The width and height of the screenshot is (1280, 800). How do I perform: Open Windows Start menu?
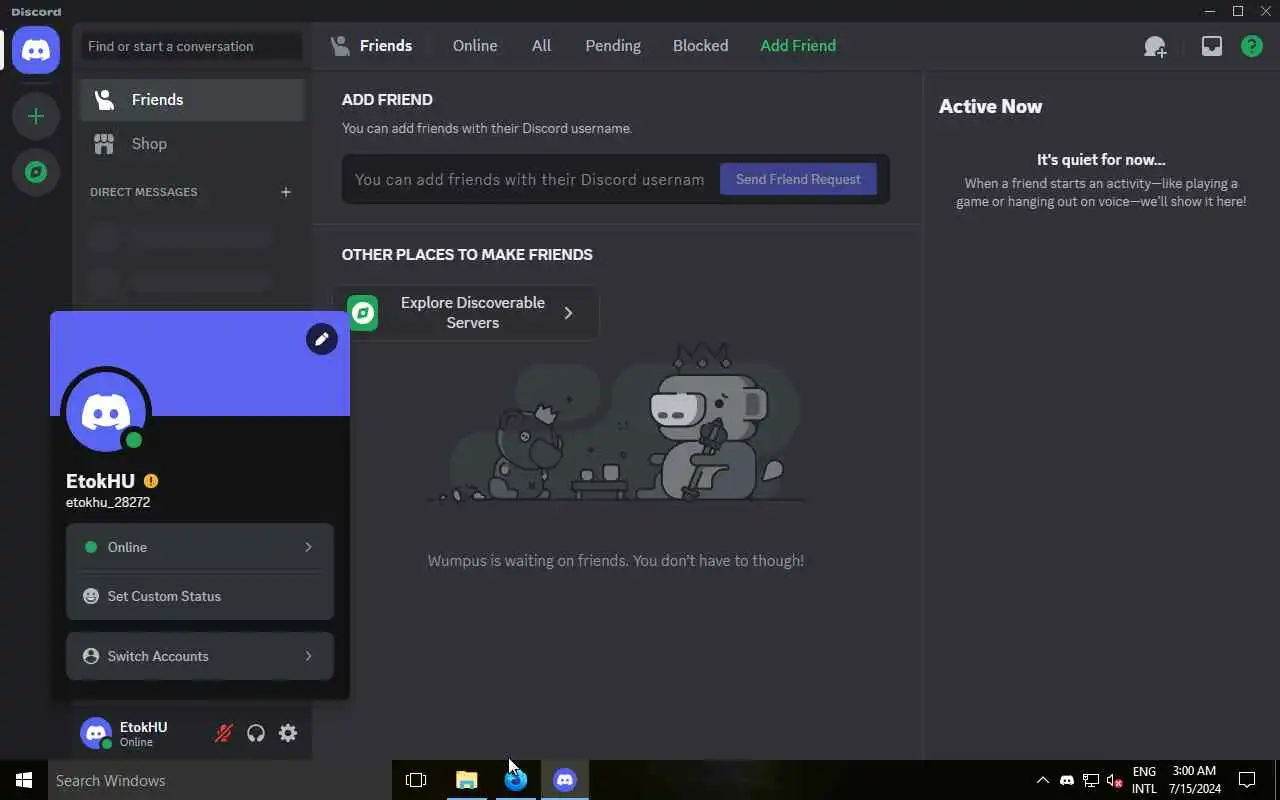point(24,780)
